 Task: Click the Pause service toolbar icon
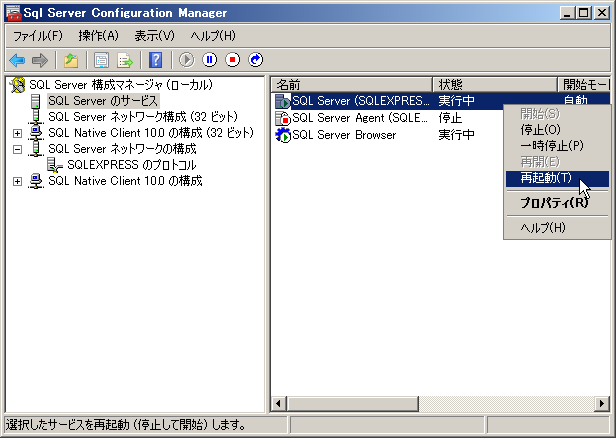[x=209, y=60]
